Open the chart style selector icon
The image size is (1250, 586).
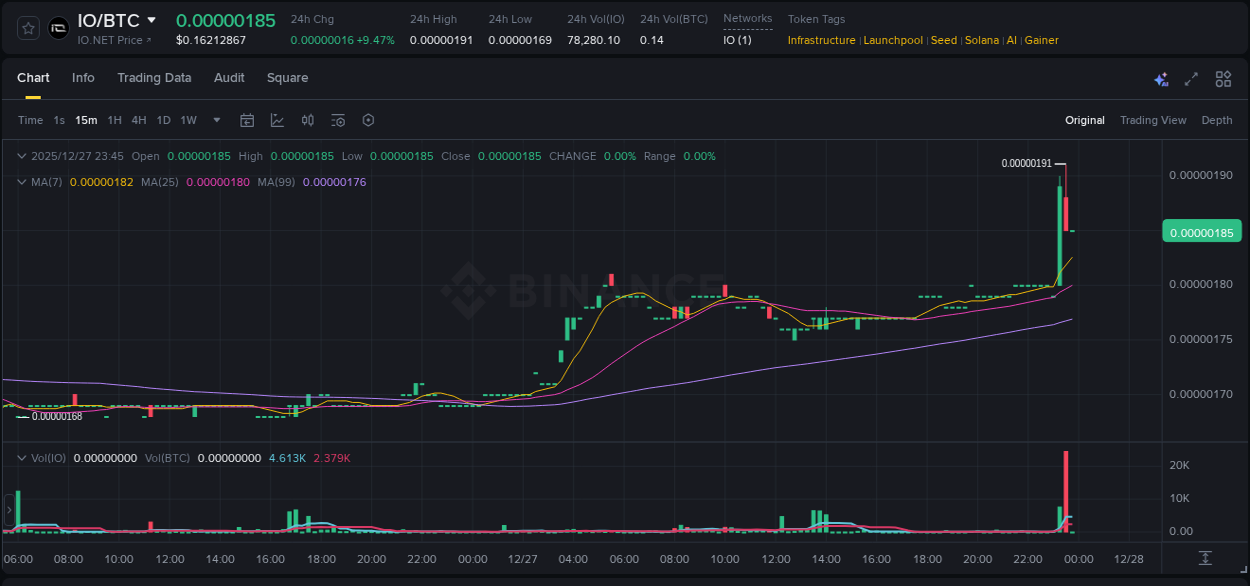pos(277,120)
